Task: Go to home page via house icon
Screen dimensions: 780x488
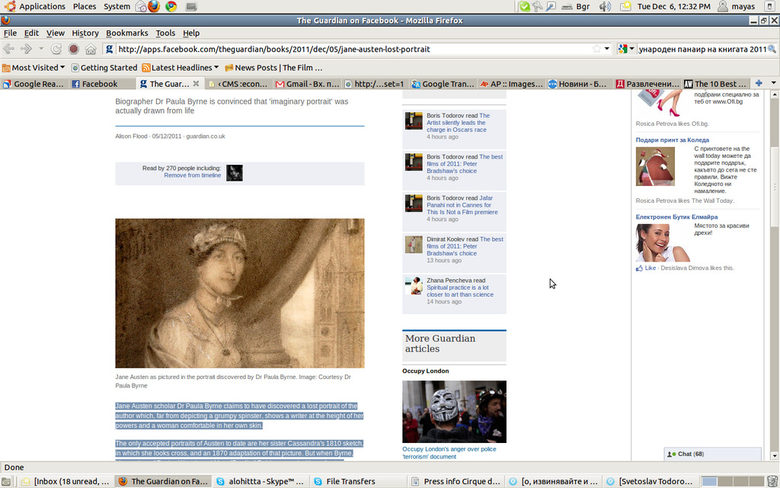Action: coord(91,49)
